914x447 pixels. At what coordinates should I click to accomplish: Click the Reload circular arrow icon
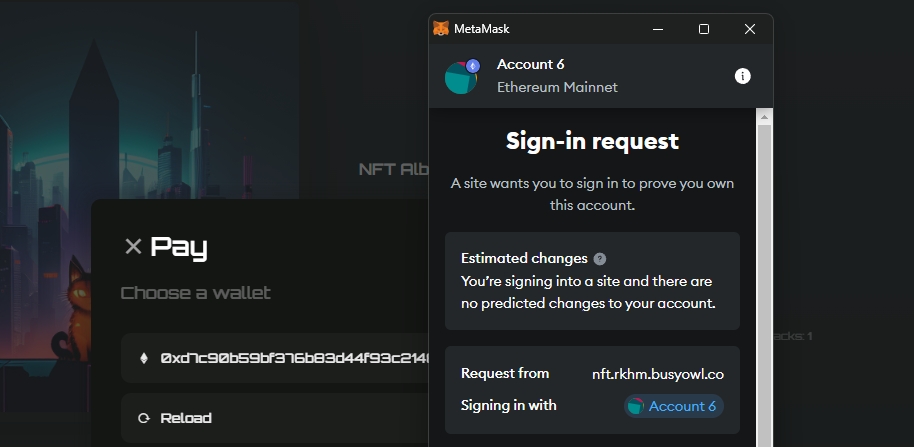tap(144, 418)
